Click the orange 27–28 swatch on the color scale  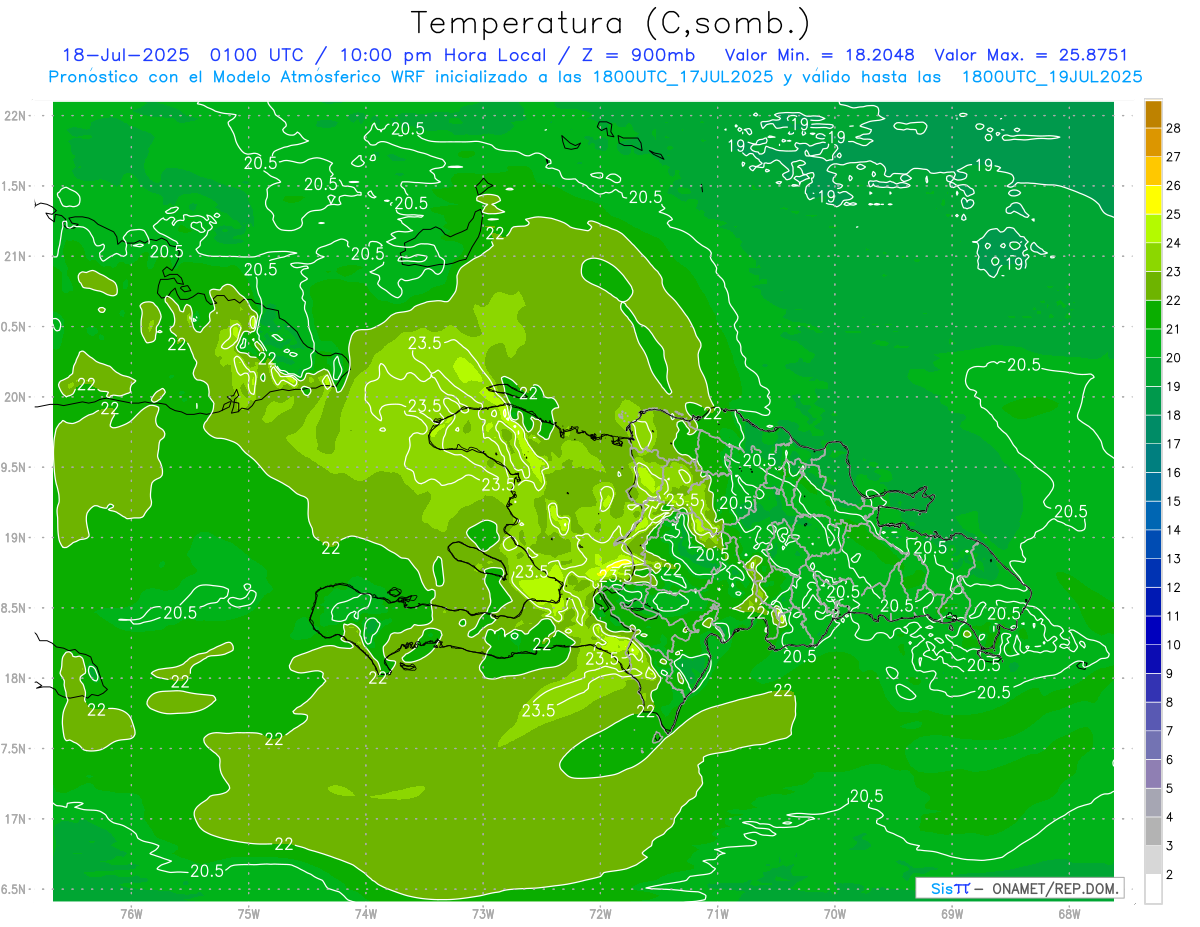(x=1153, y=143)
